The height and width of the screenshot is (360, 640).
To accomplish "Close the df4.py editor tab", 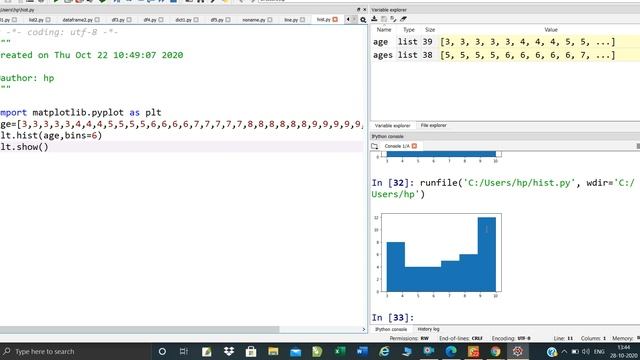I will (161, 20).
